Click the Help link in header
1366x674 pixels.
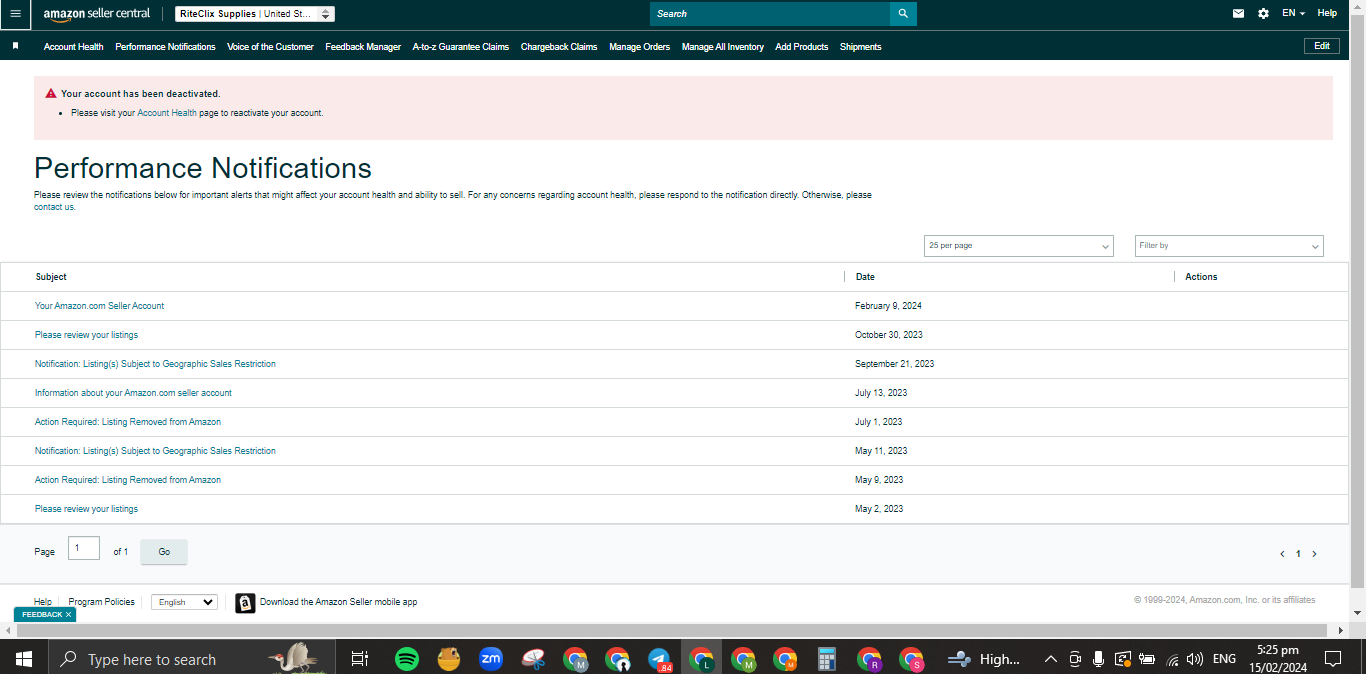click(1327, 13)
